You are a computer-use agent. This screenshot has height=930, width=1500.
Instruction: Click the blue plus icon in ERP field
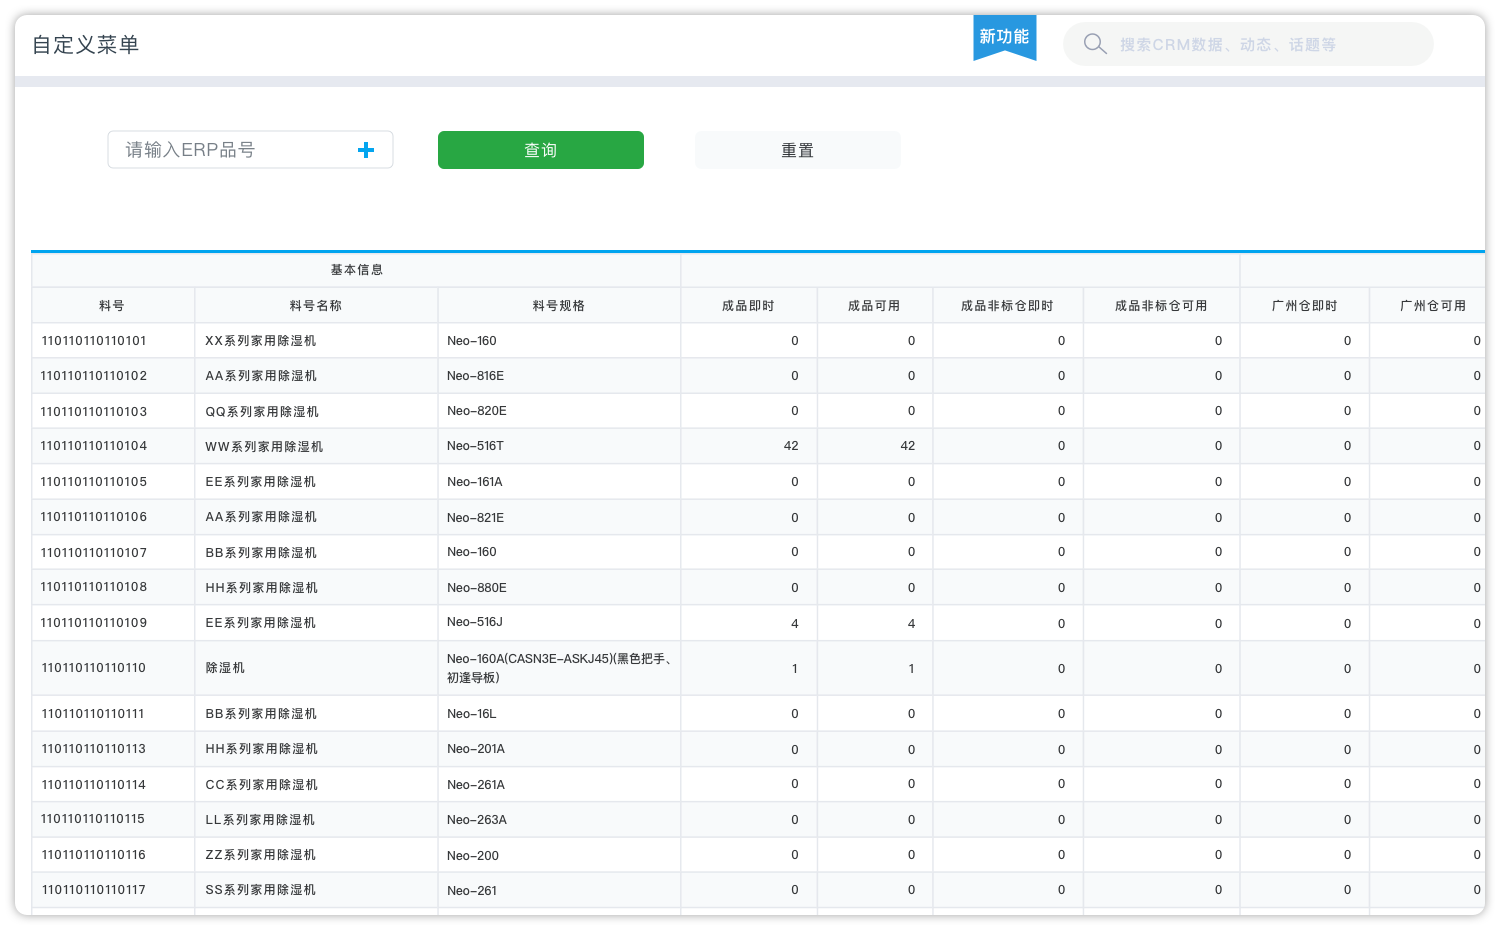(x=366, y=150)
